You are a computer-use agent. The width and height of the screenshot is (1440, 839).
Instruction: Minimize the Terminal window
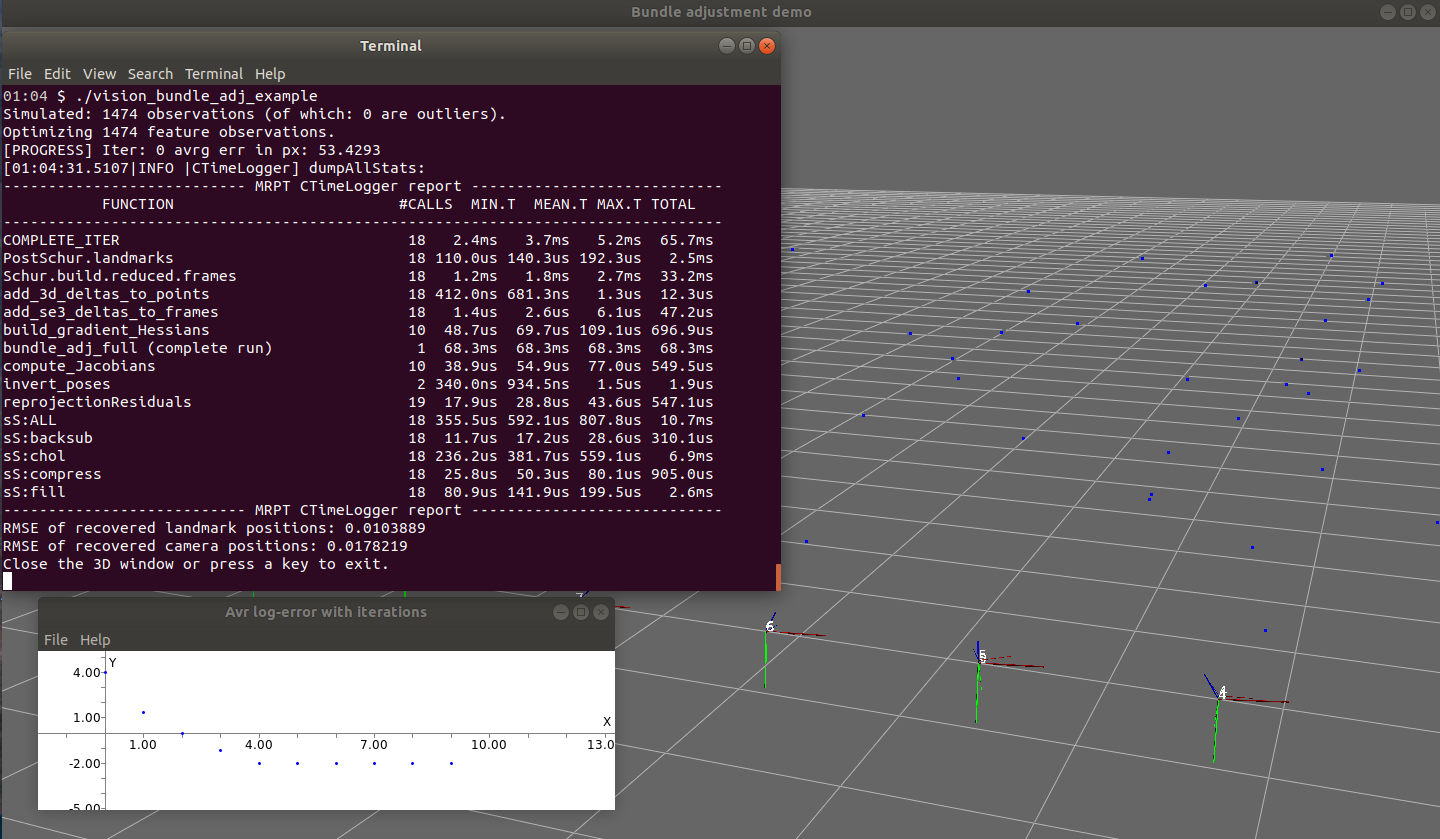726,45
